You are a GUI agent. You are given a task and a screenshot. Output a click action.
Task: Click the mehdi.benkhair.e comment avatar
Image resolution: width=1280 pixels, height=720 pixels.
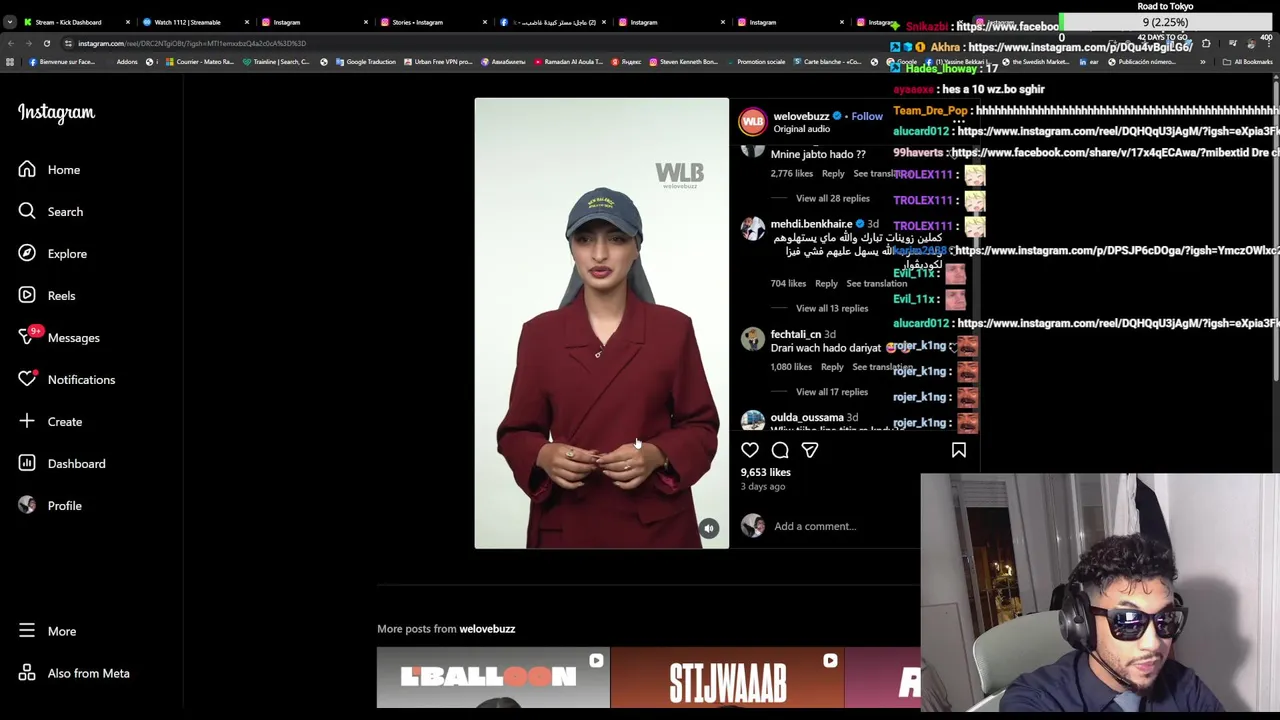point(752,228)
